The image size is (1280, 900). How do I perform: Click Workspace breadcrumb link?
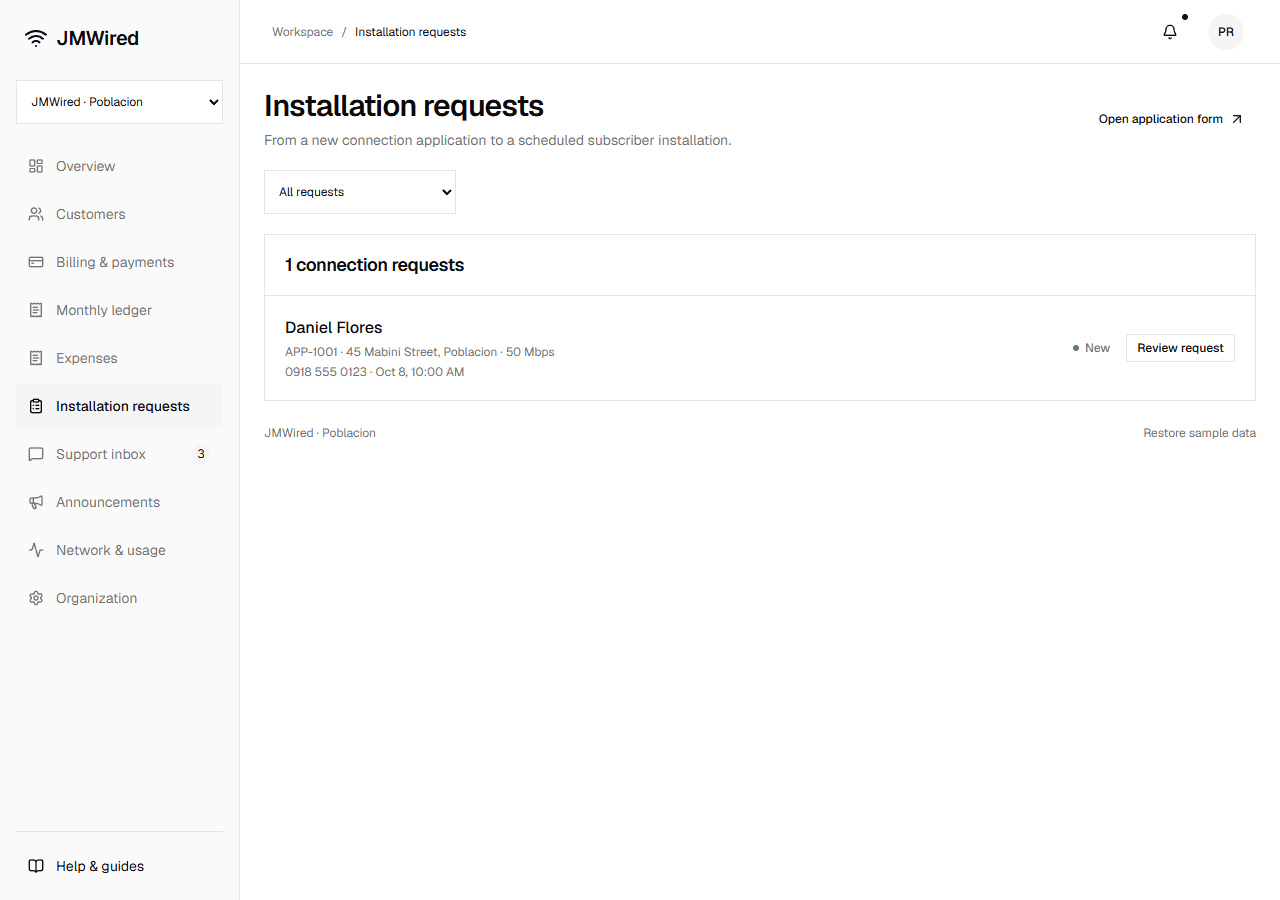click(302, 32)
